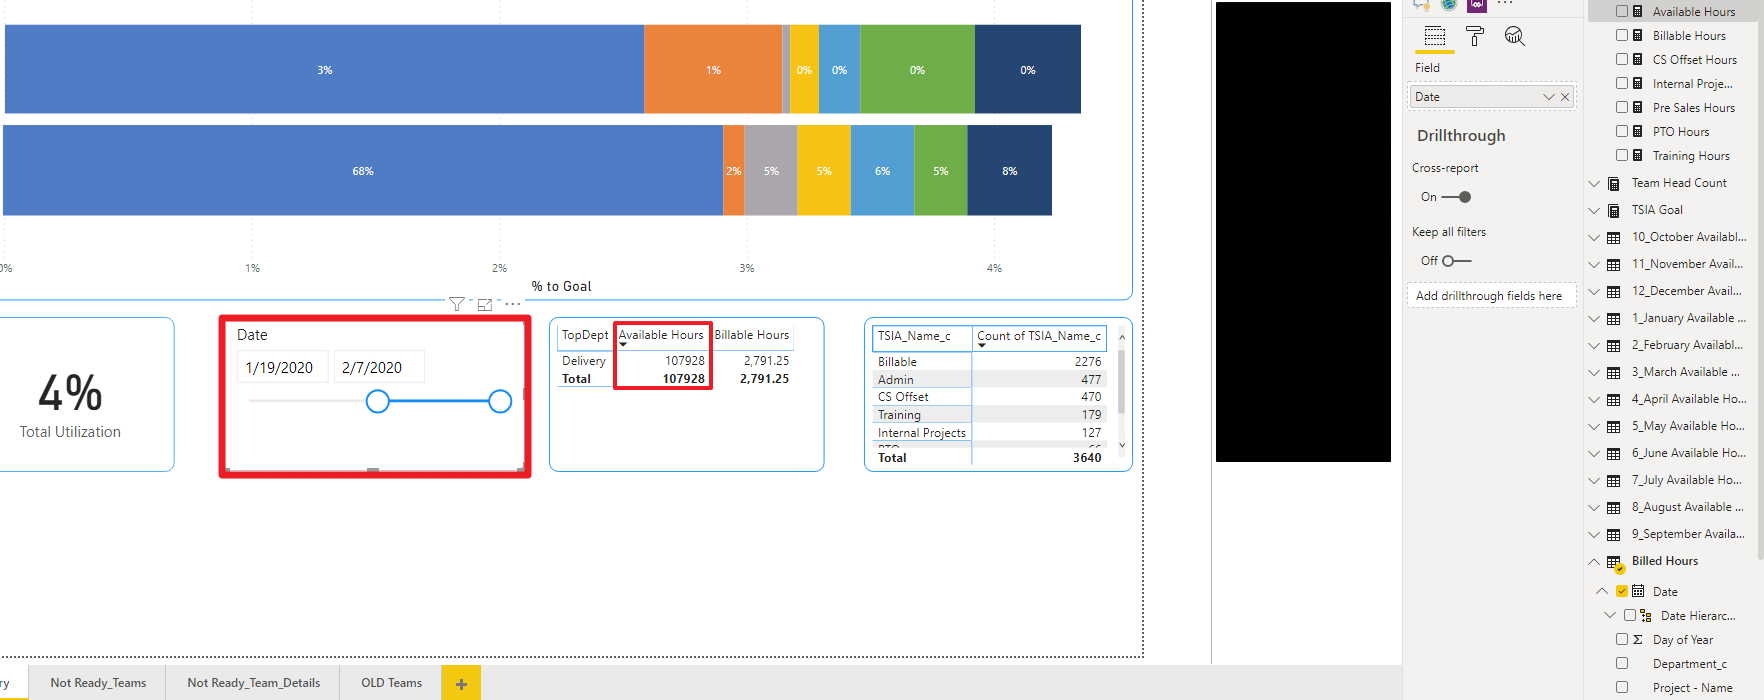Check the CS Offset Hours checkbox
This screenshot has height=700, width=1764.
click(x=1622, y=59)
